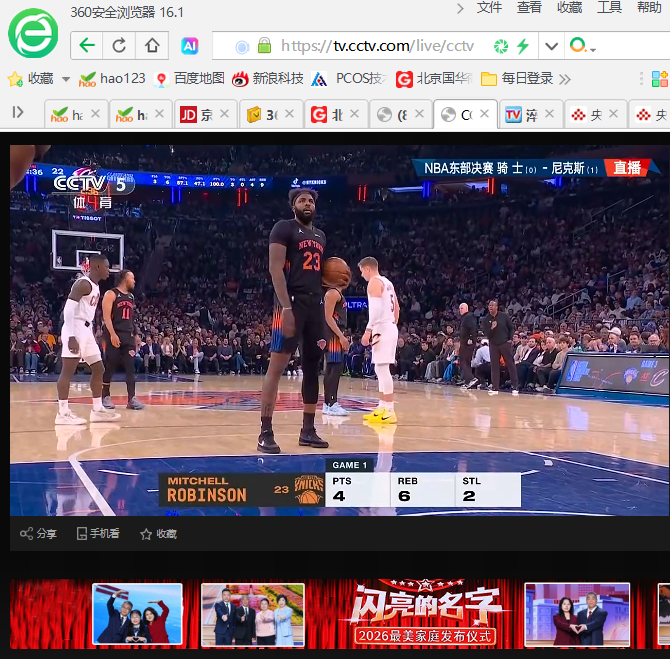This screenshot has width=670, height=659.
Task: Expand the 收藏 bookmarks dropdown arrow
Action: (x=66, y=79)
